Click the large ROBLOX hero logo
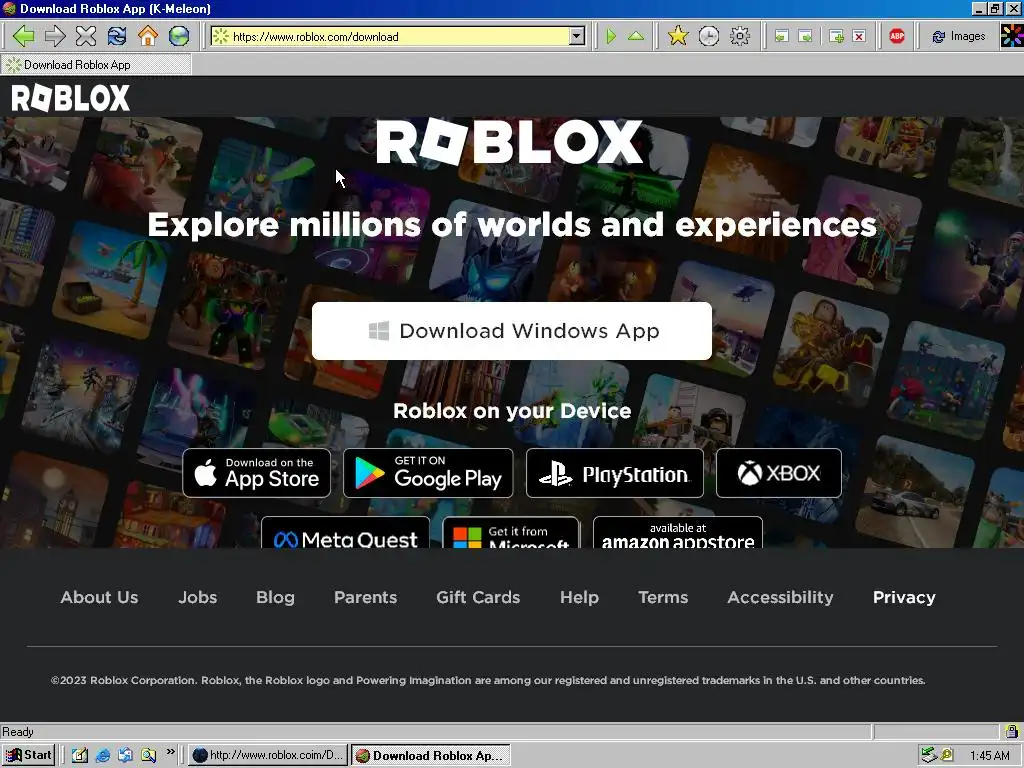Screen dimensions: 1024x768 pyautogui.click(x=509, y=141)
